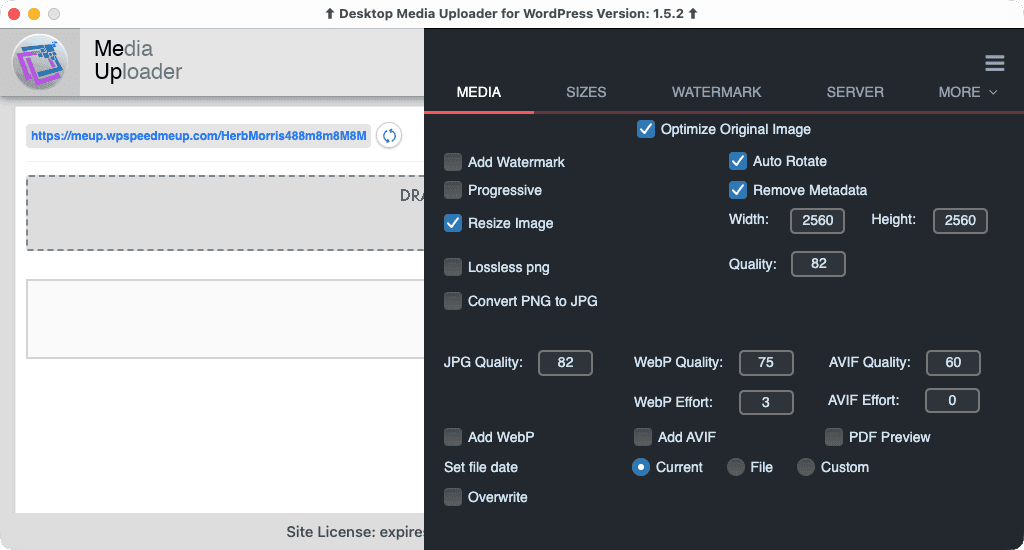Enable the Add WebP checkbox
Viewport: 1024px width, 550px height.
[453, 437]
